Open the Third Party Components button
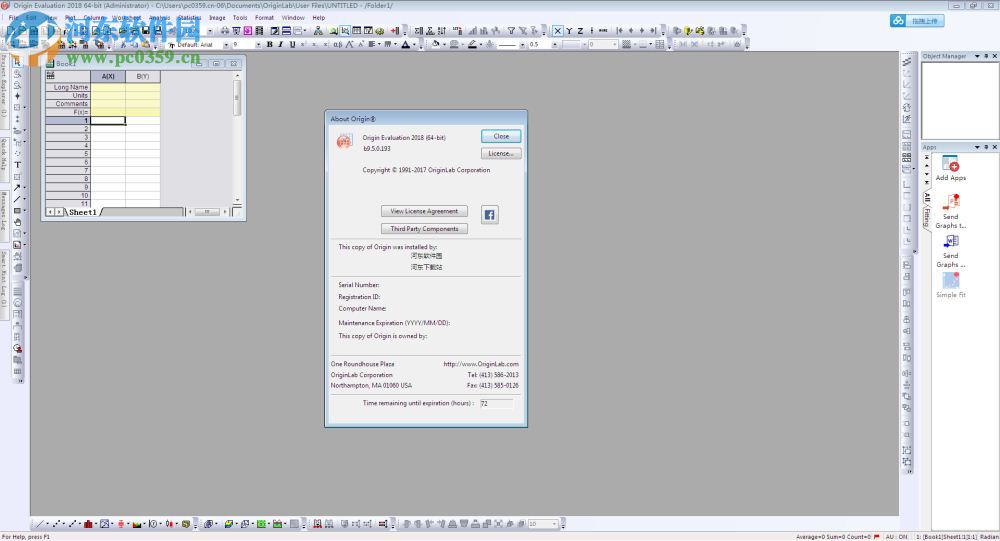 click(x=424, y=229)
